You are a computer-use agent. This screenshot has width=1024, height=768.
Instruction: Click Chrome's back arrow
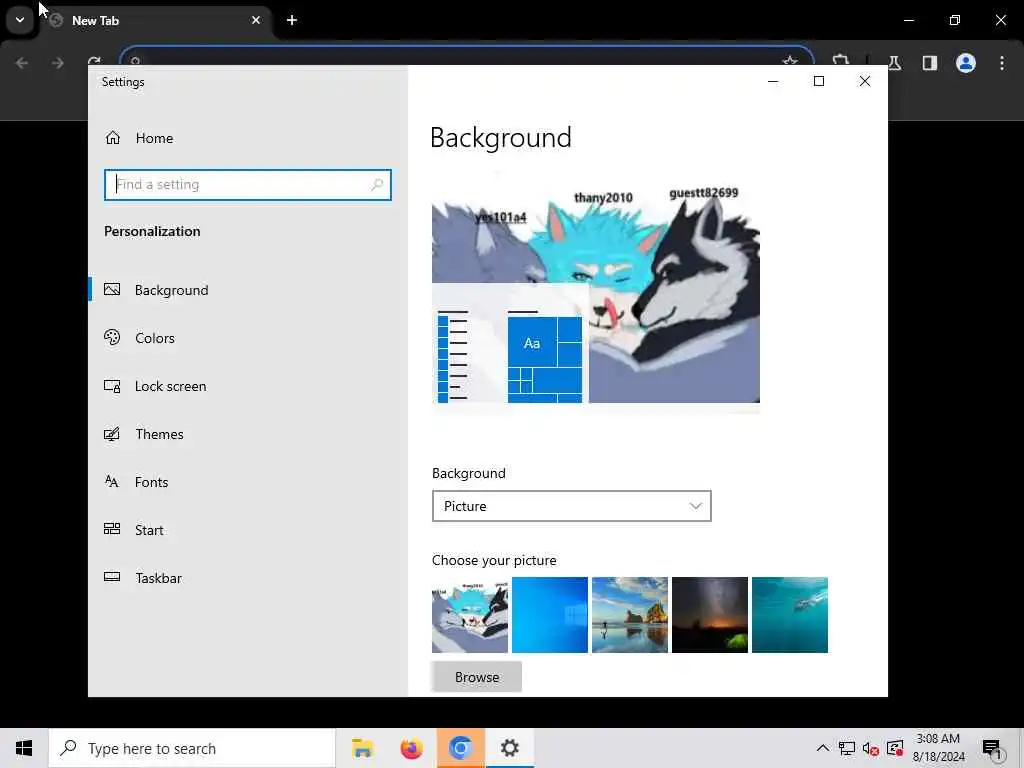click(x=22, y=63)
